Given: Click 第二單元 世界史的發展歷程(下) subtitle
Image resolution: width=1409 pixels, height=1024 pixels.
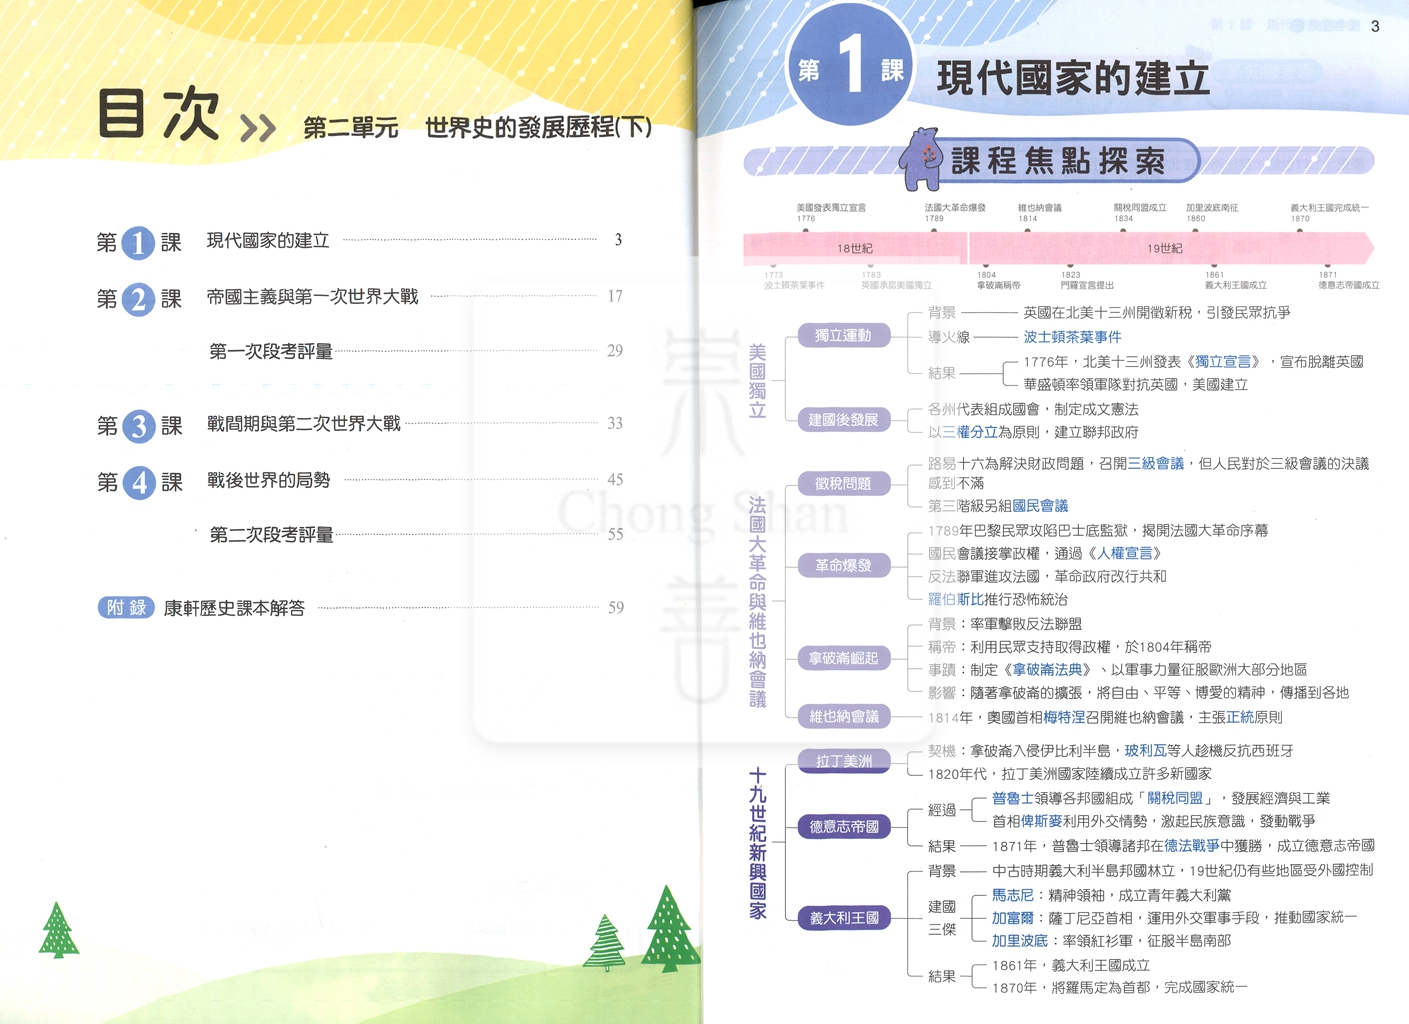Looking at the screenshot, I should click(477, 128).
